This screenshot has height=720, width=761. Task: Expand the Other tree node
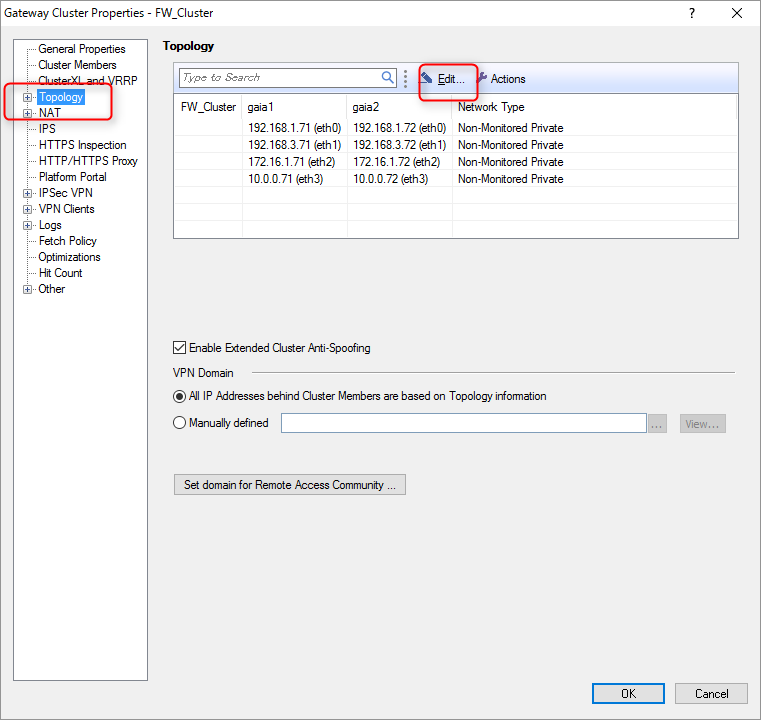tap(28, 290)
